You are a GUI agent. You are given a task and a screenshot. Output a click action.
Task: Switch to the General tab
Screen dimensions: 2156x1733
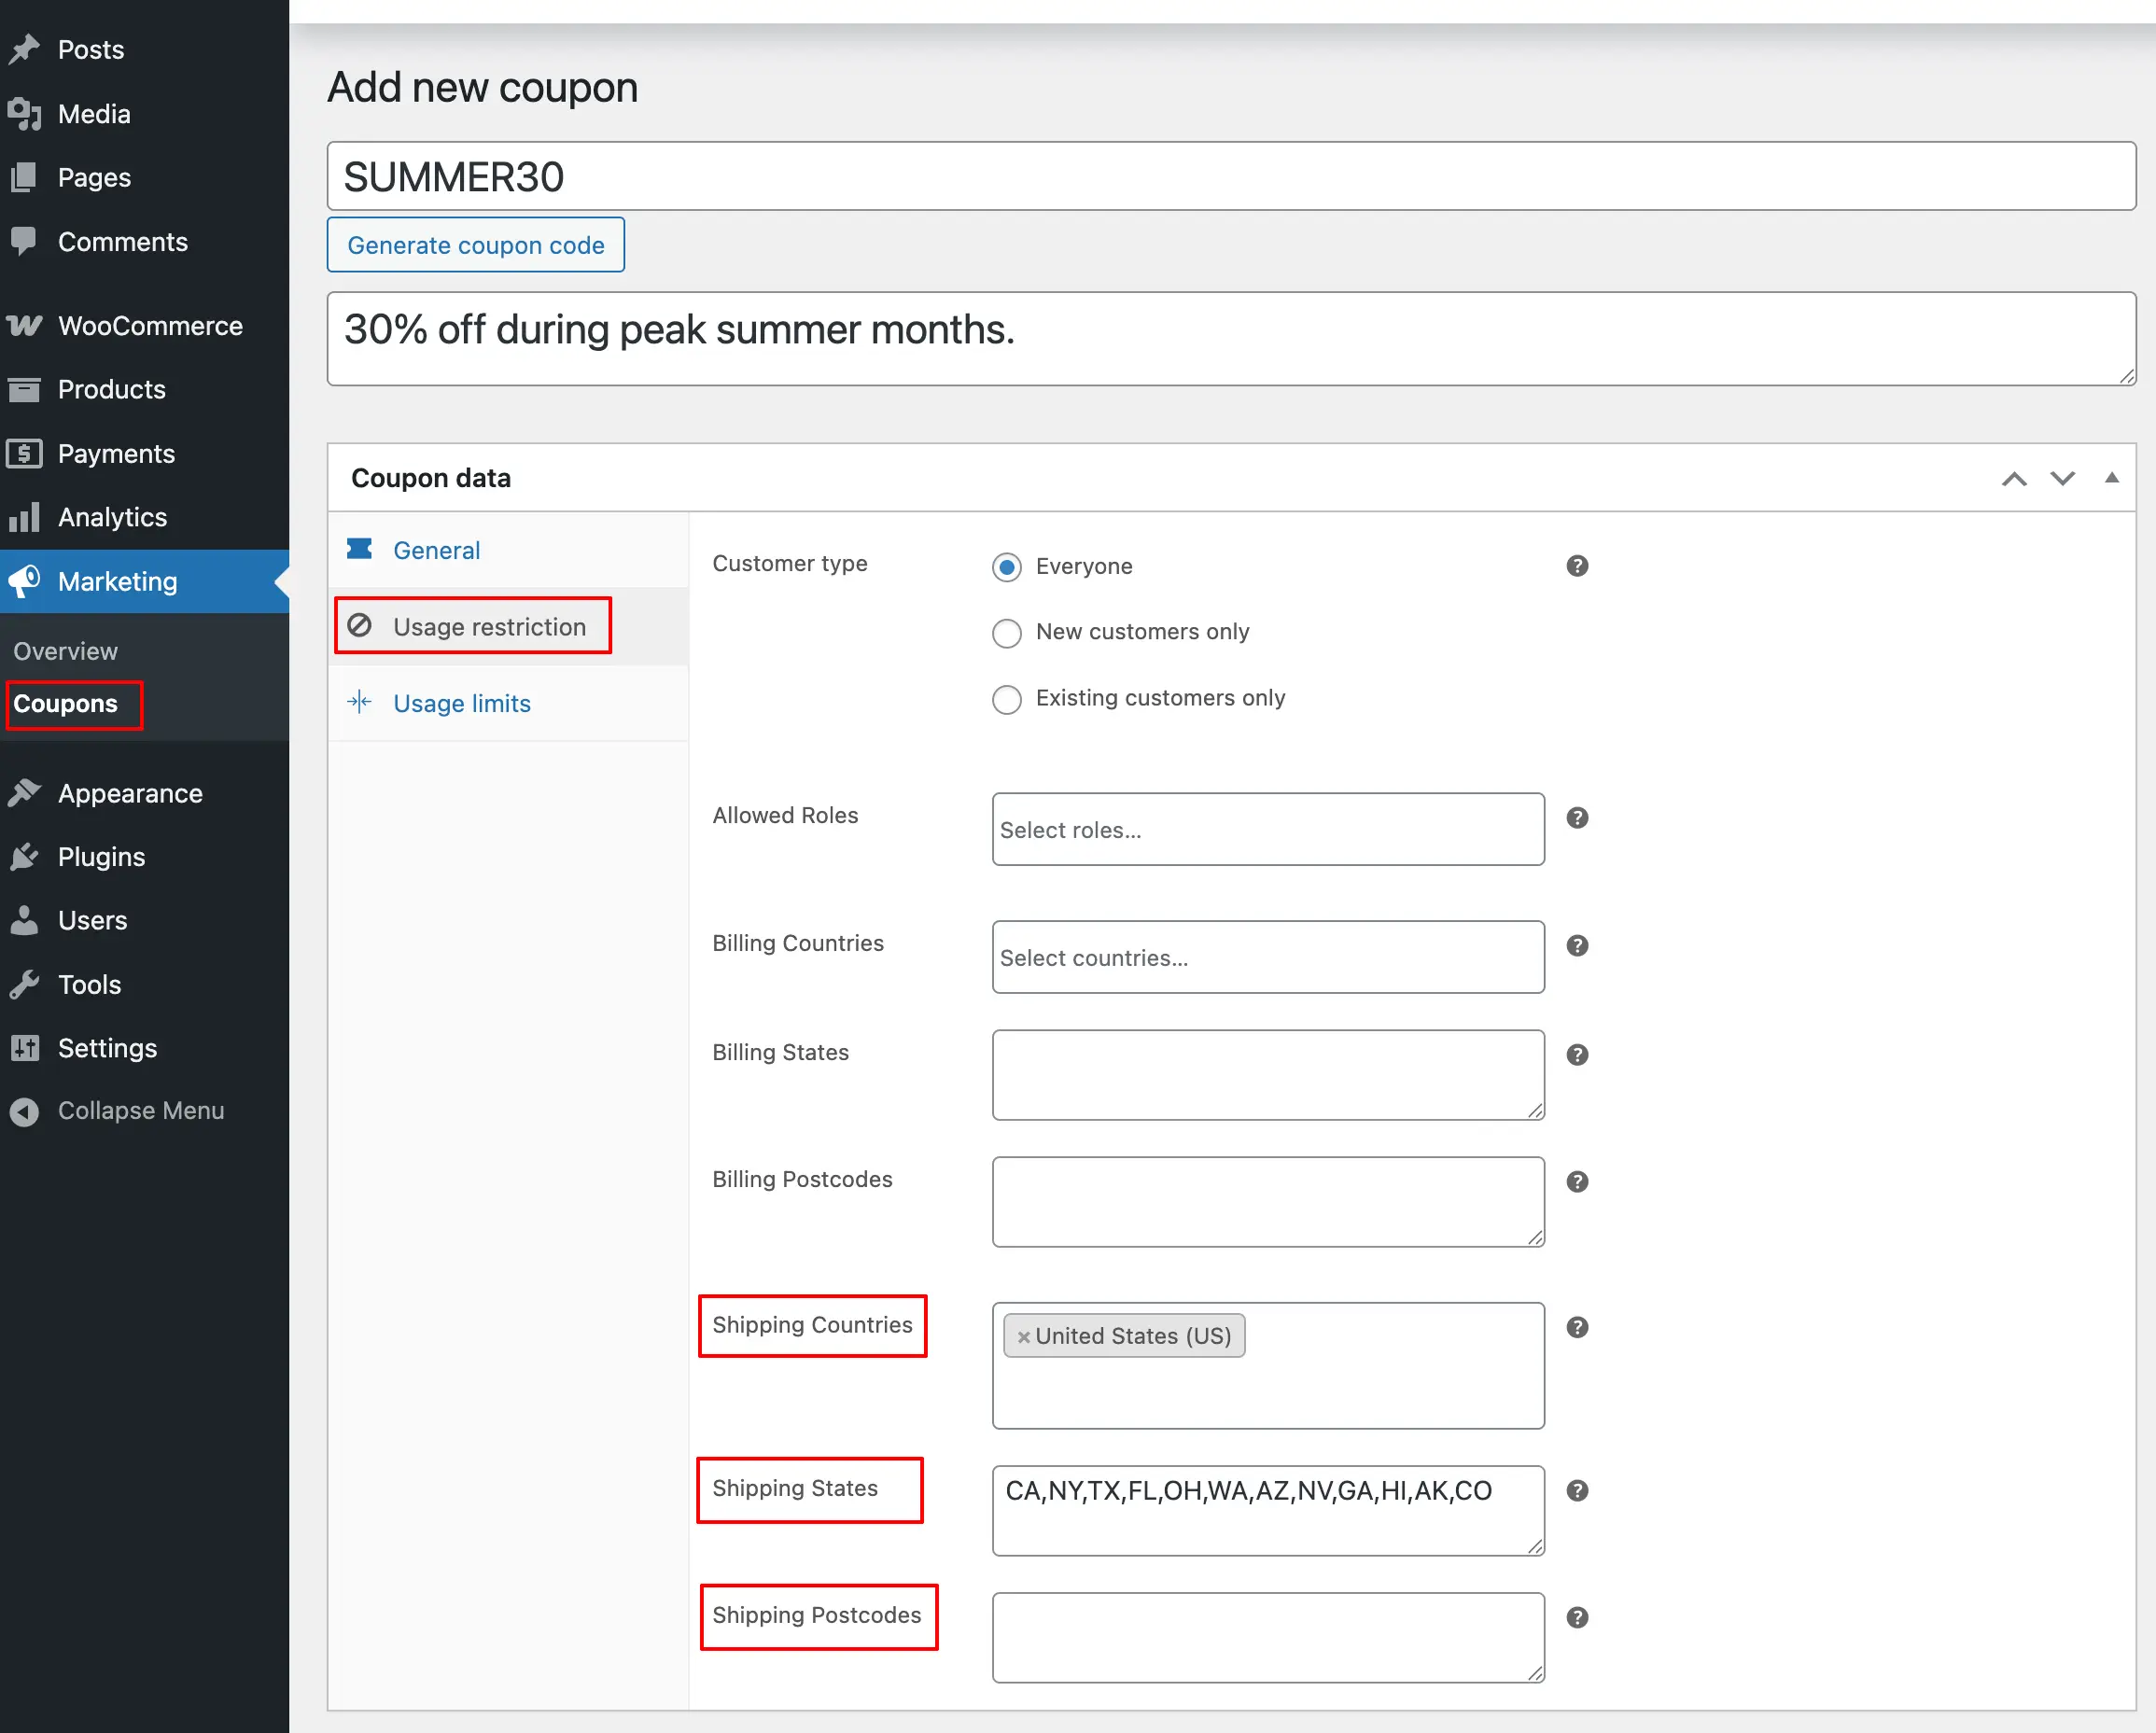click(x=436, y=550)
